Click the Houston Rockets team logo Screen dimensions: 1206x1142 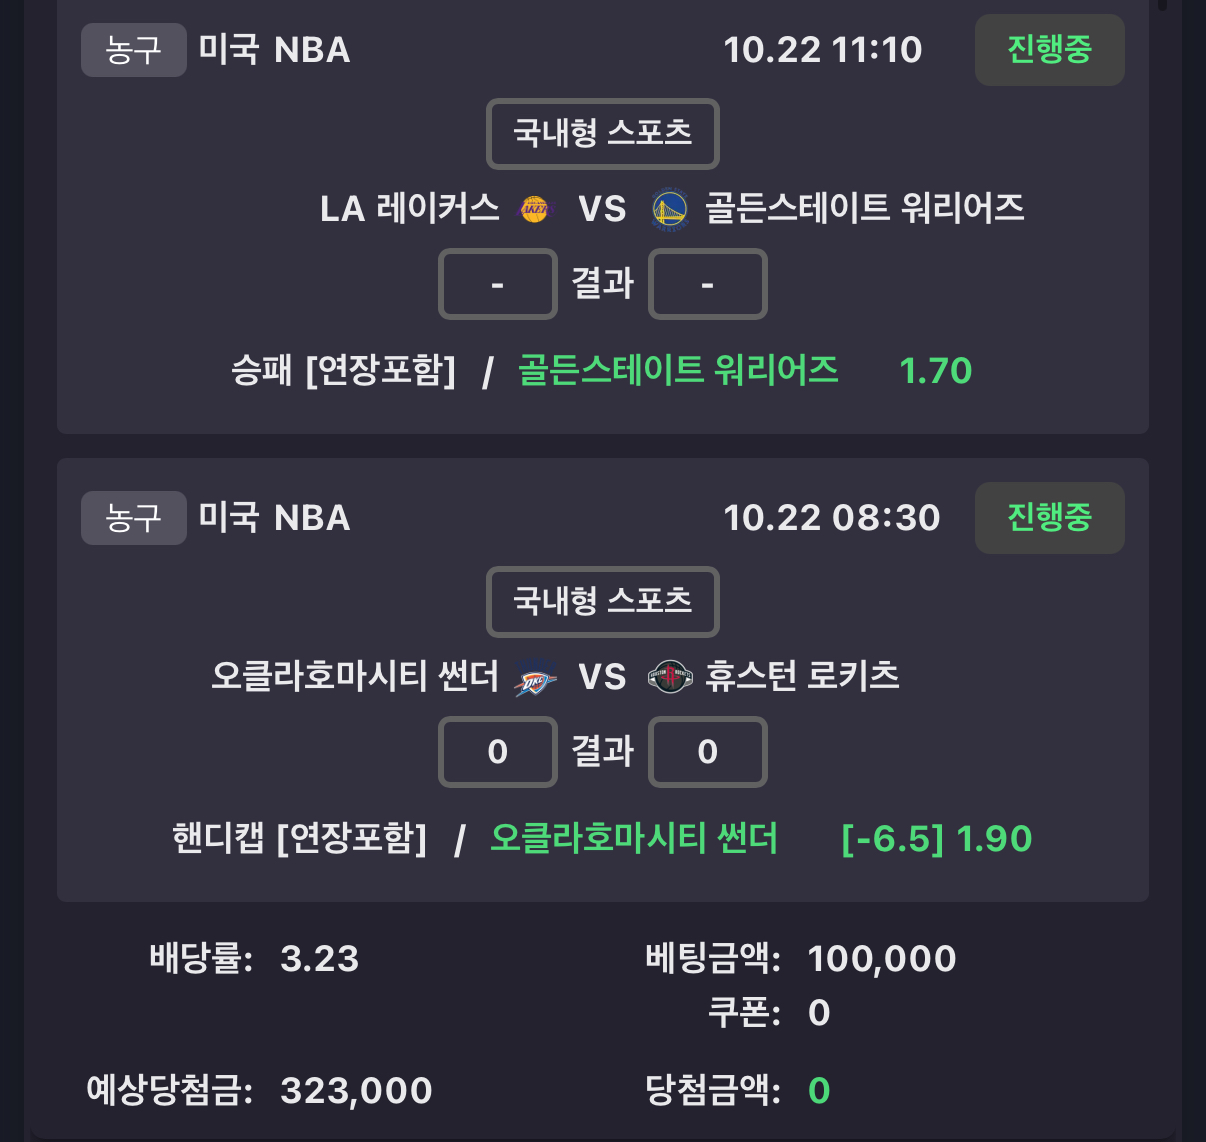(670, 678)
